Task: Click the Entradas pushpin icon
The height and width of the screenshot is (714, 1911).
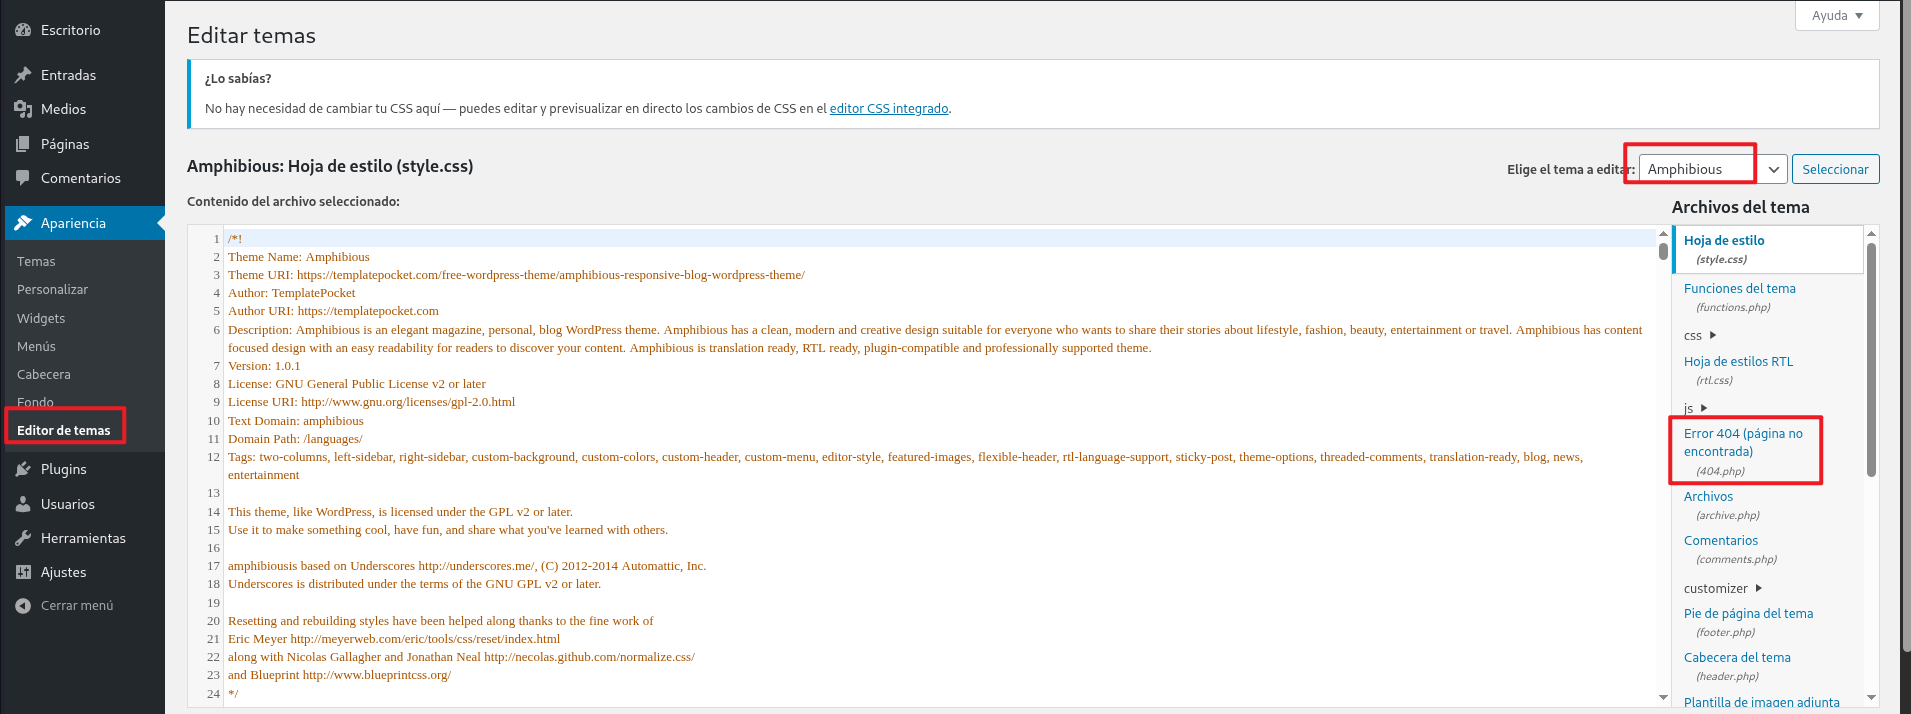Action: pos(23,75)
